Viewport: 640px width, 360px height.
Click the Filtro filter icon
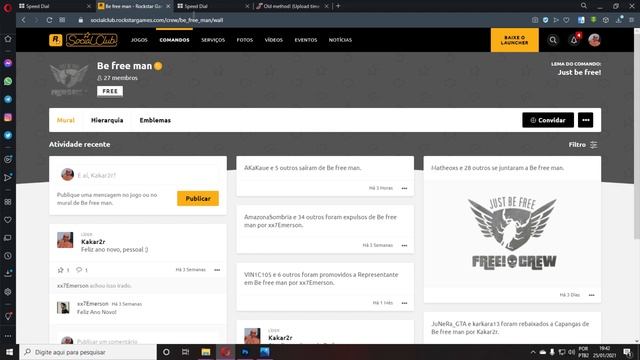[594, 144]
